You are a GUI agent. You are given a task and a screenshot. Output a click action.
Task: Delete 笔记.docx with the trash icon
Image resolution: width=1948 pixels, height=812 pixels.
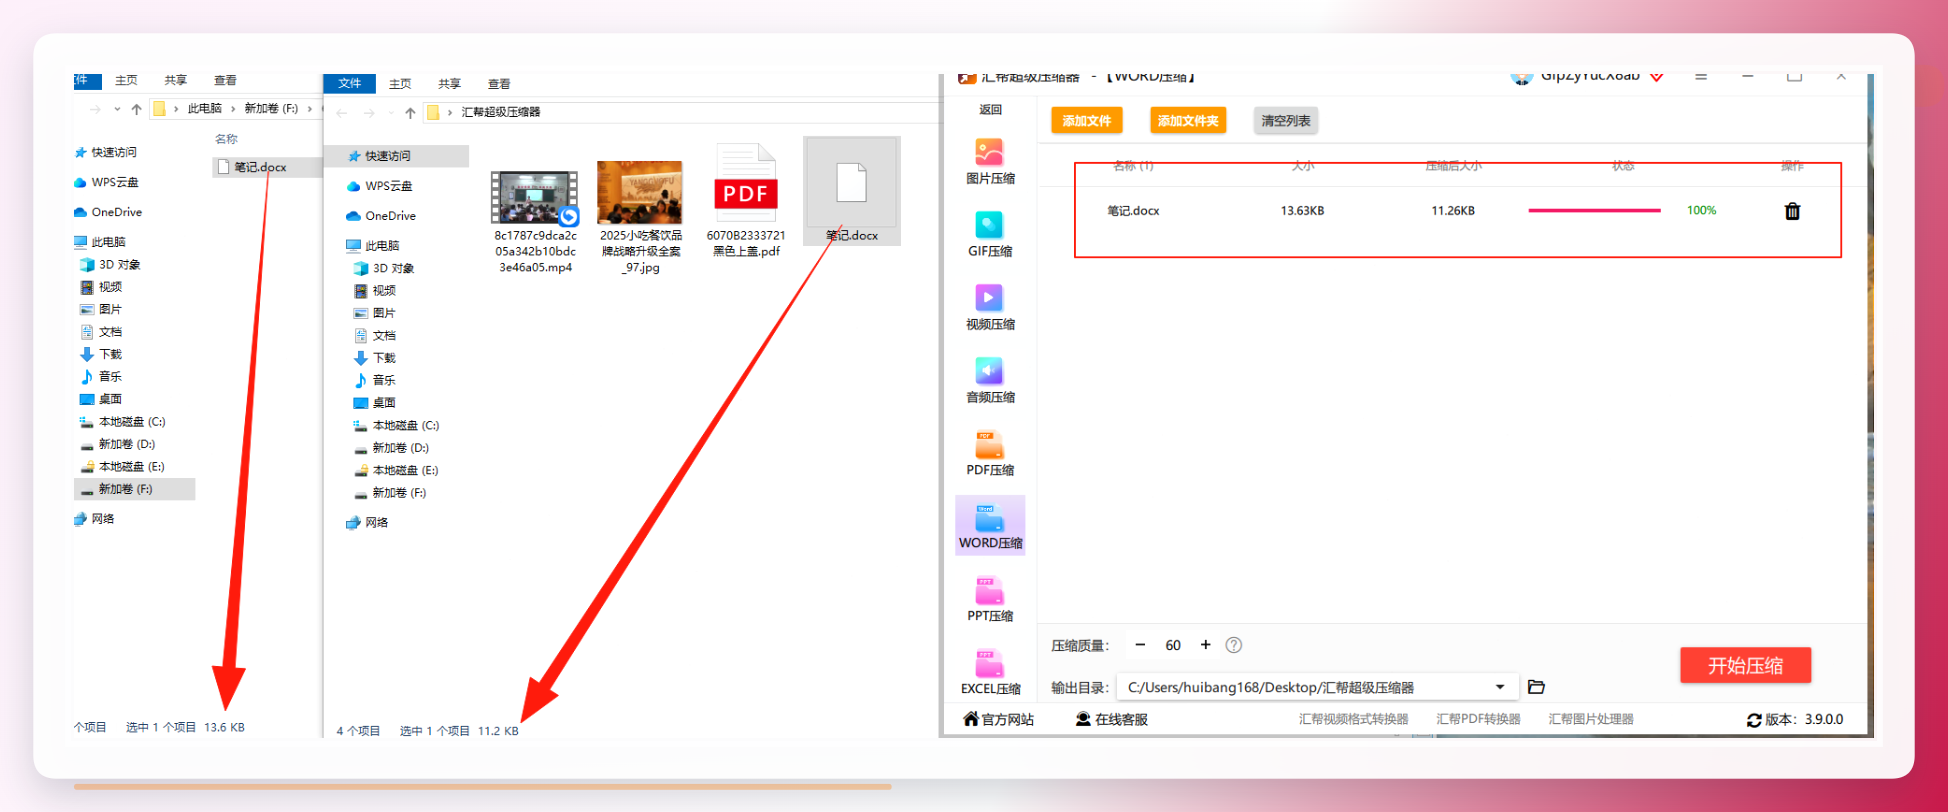pyautogui.click(x=1792, y=211)
